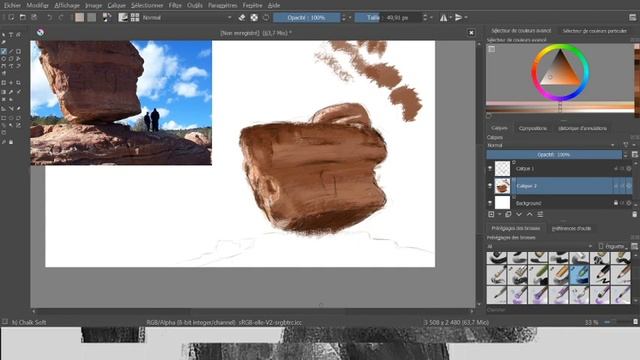The height and width of the screenshot is (360, 640).
Task: Open the Calque menu
Action: [x=116, y=5]
